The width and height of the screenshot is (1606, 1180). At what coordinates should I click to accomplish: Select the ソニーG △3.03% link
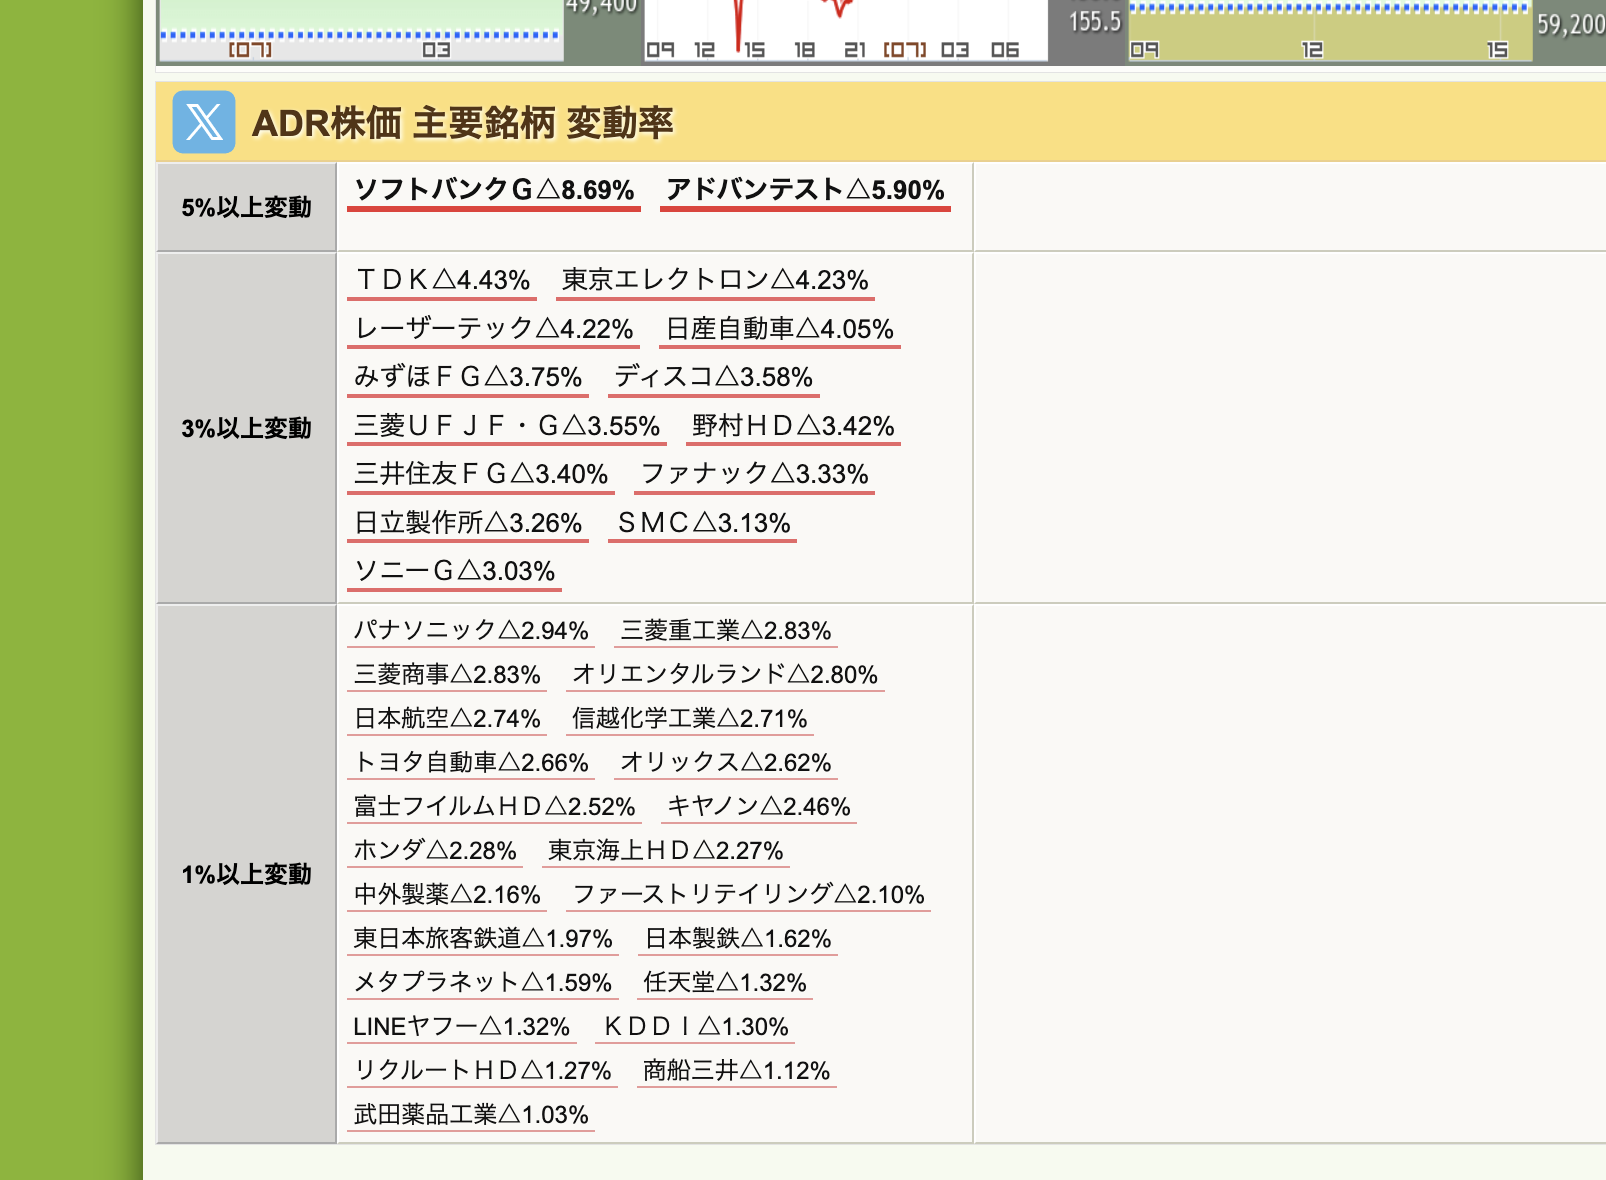point(455,571)
